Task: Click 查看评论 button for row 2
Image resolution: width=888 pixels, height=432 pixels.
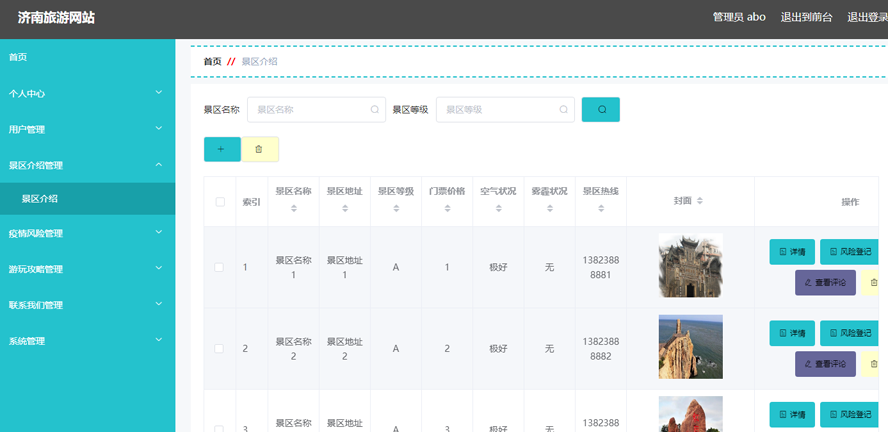Action: (x=825, y=364)
